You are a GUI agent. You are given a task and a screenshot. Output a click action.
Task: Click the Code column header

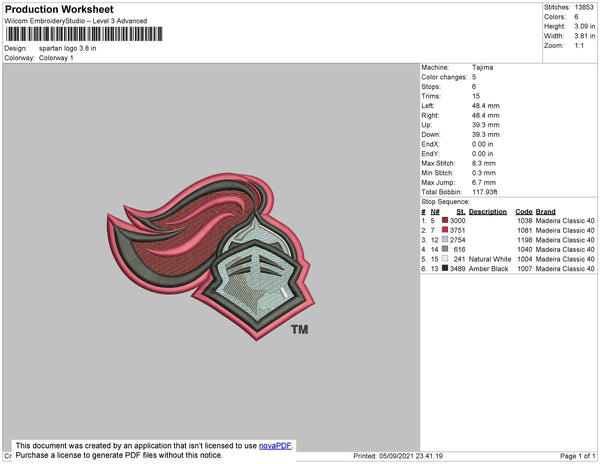(524, 212)
